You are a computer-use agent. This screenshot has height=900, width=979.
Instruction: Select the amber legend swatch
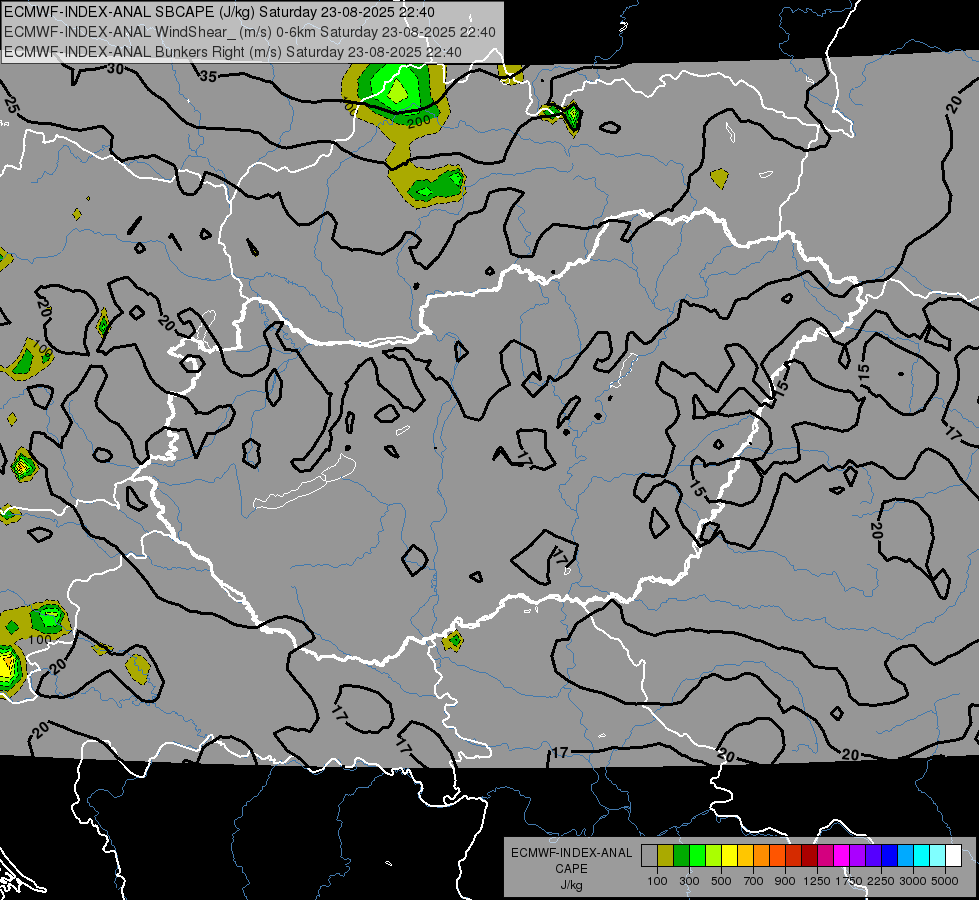pos(745,856)
